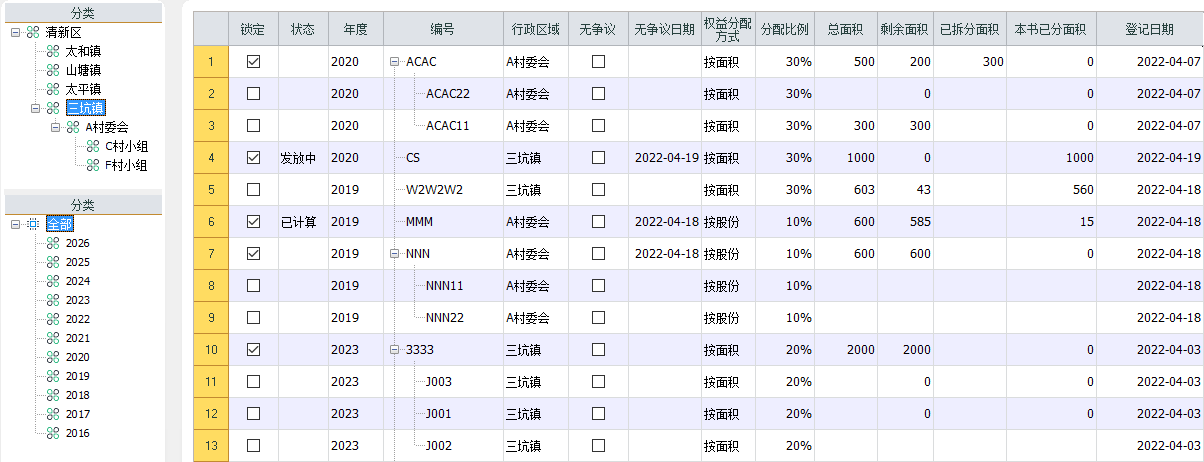Select the F村小组 tree item
The image size is (1204, 462).
(x=125, y=165)
